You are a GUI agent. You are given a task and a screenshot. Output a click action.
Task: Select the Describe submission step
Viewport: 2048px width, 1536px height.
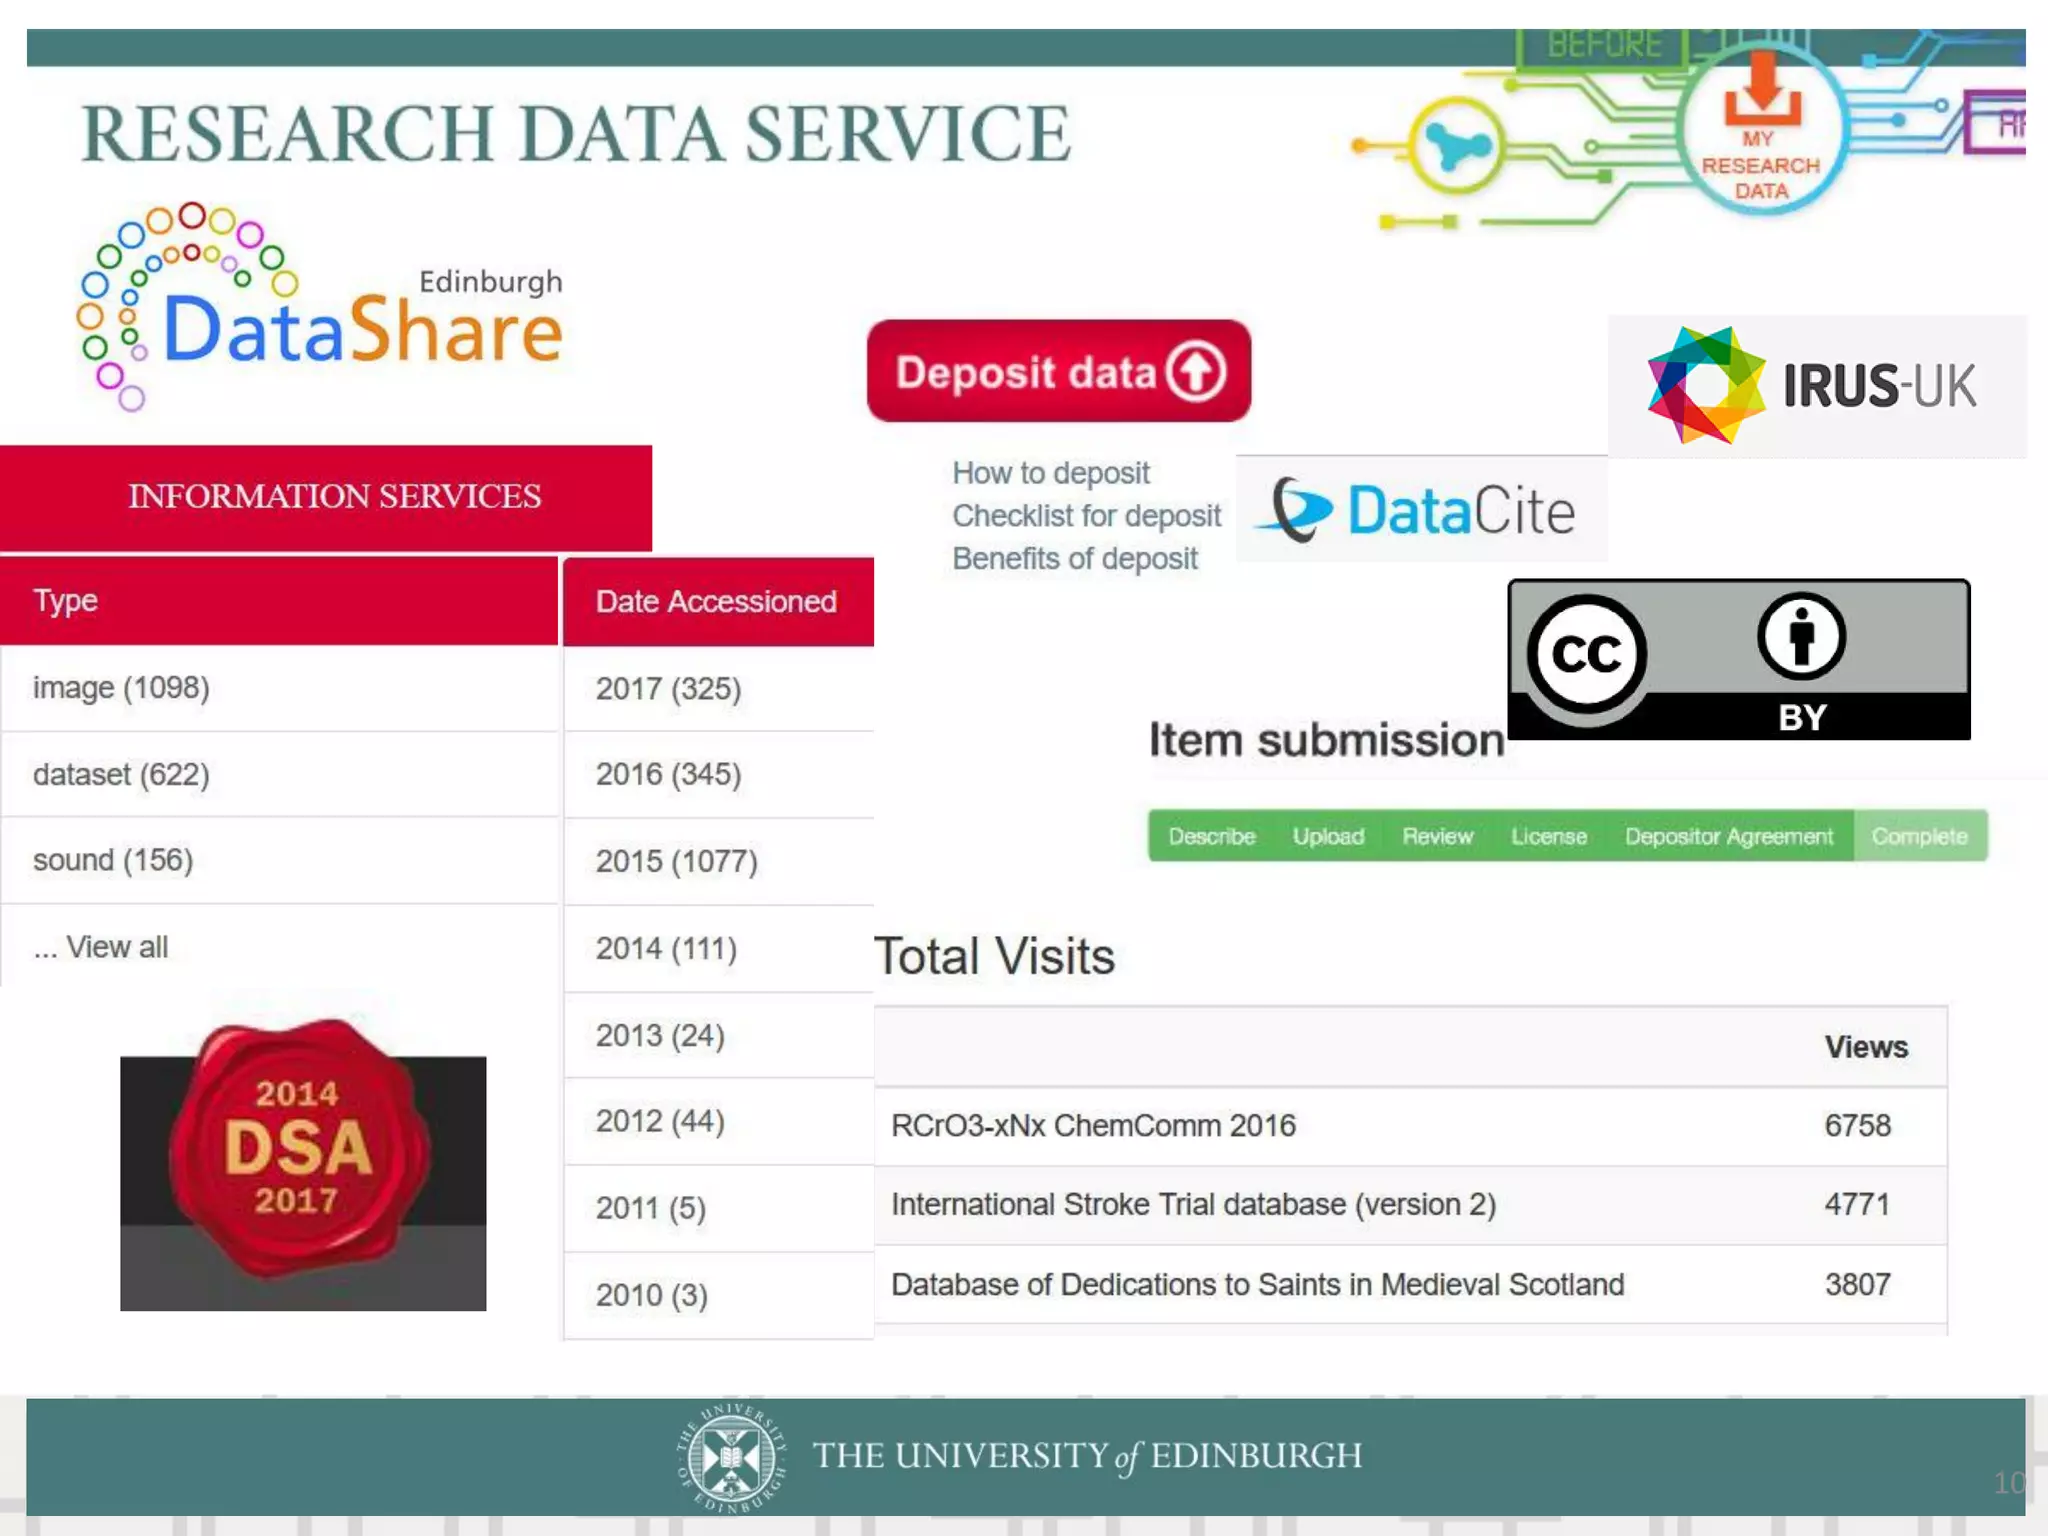(1211, 836)
